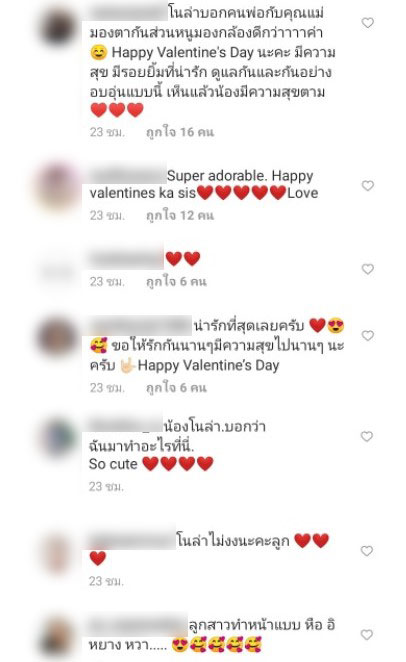View 'ถูกใจ 6 คน' under 'Happy Valentine's Day' comment
406x662 pixels.
(x=176, y=388)
